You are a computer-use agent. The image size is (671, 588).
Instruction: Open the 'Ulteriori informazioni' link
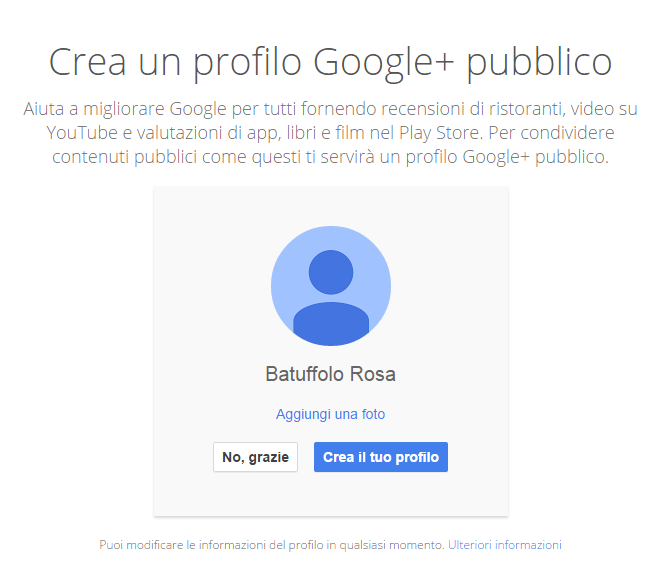[x=505, y=545]
